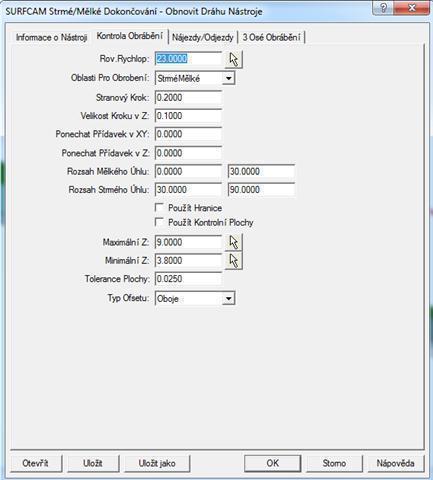Open Nápověda help button

(395, 463)
